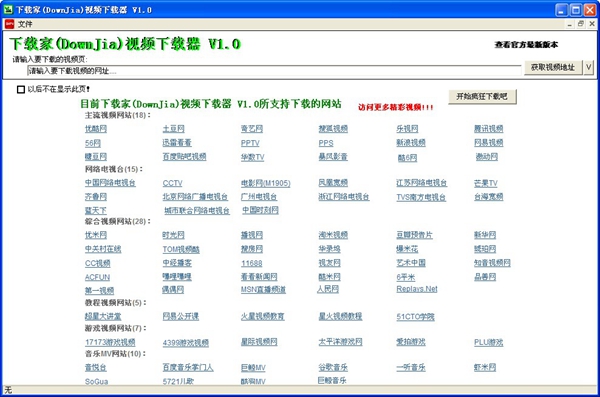This screenshot has width=600, height=397.
Task: Click the 17173游戏视频 link
Action: coord(110,342)
